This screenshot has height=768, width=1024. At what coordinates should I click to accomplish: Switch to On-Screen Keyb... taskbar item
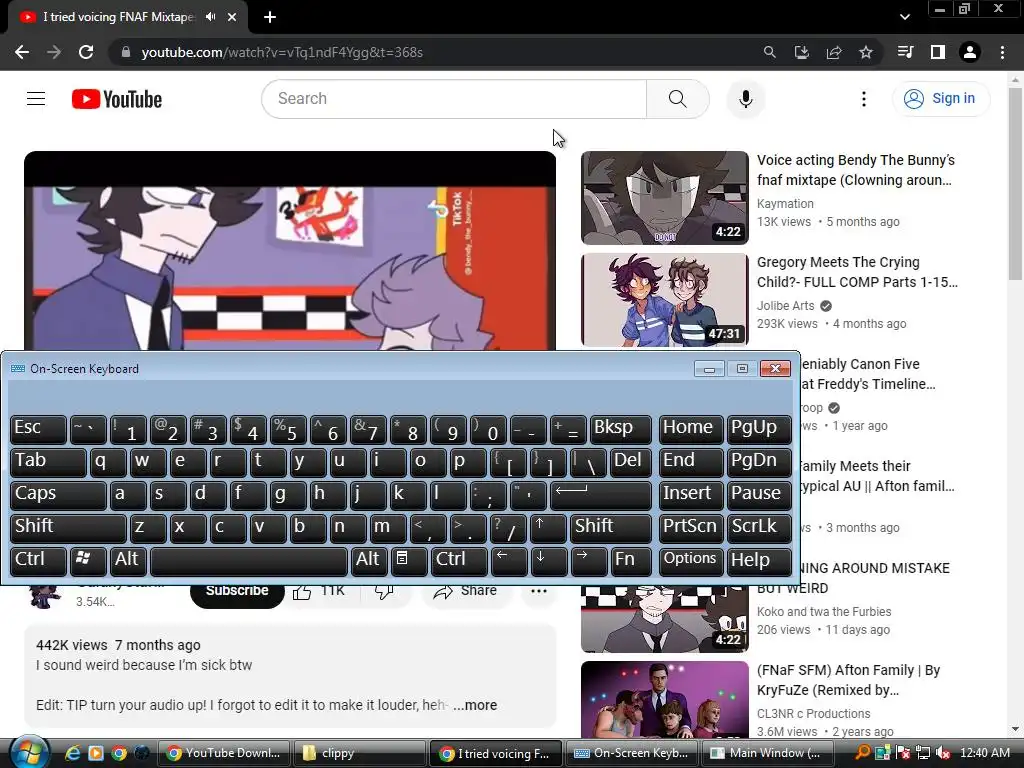tap(631, 753)
